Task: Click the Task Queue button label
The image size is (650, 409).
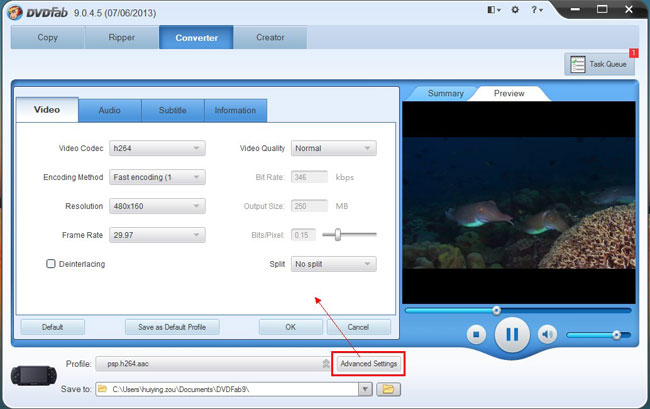Action: pyautogui.click(x=608, y=64)
